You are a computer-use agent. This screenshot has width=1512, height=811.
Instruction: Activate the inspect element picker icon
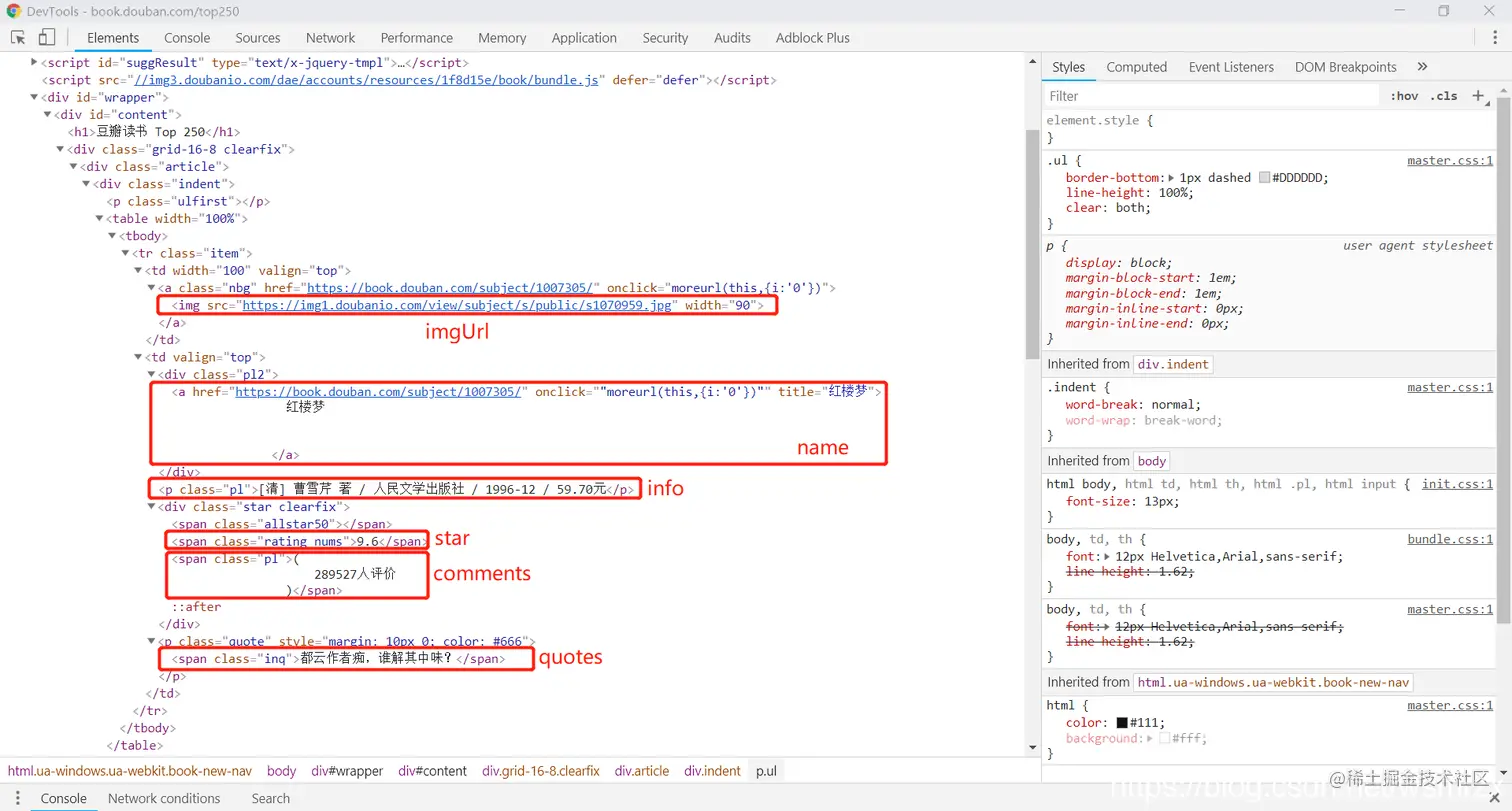[x=18, y=38]
